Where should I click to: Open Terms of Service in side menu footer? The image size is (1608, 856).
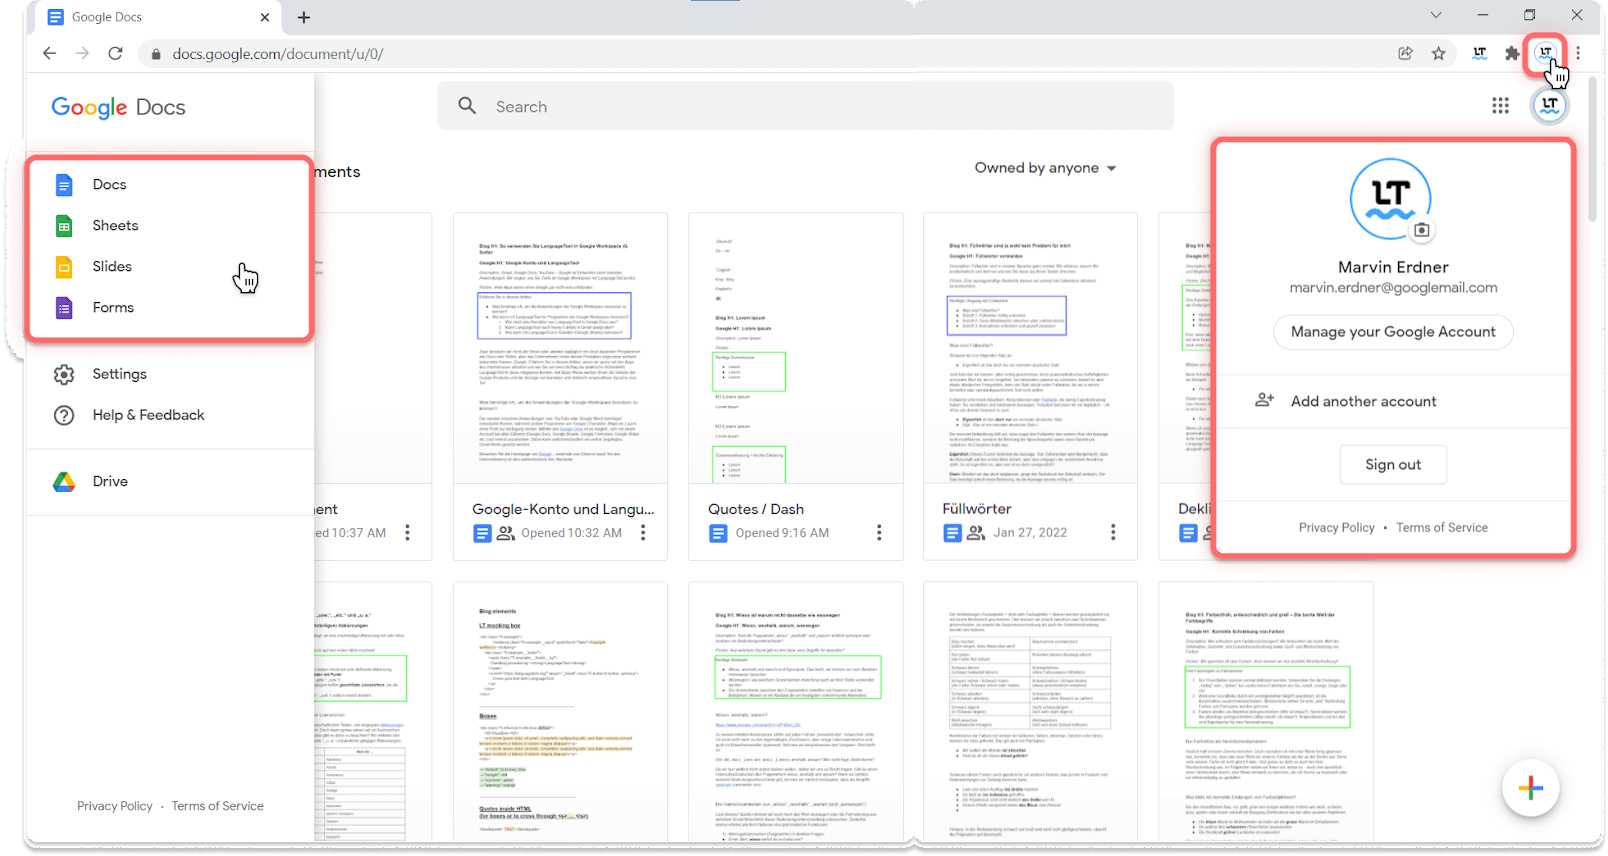(218, 806)
